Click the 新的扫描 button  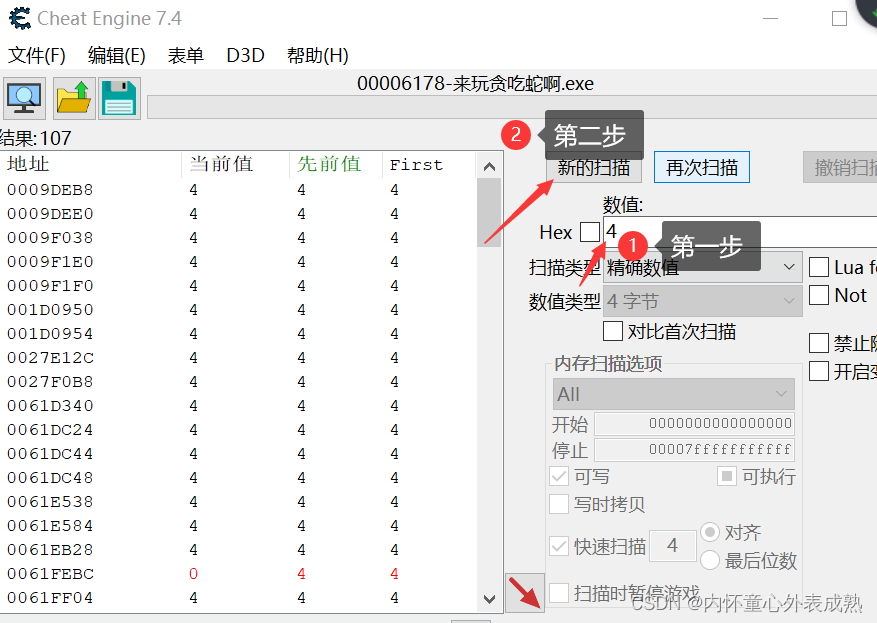[x=594, y=167]
